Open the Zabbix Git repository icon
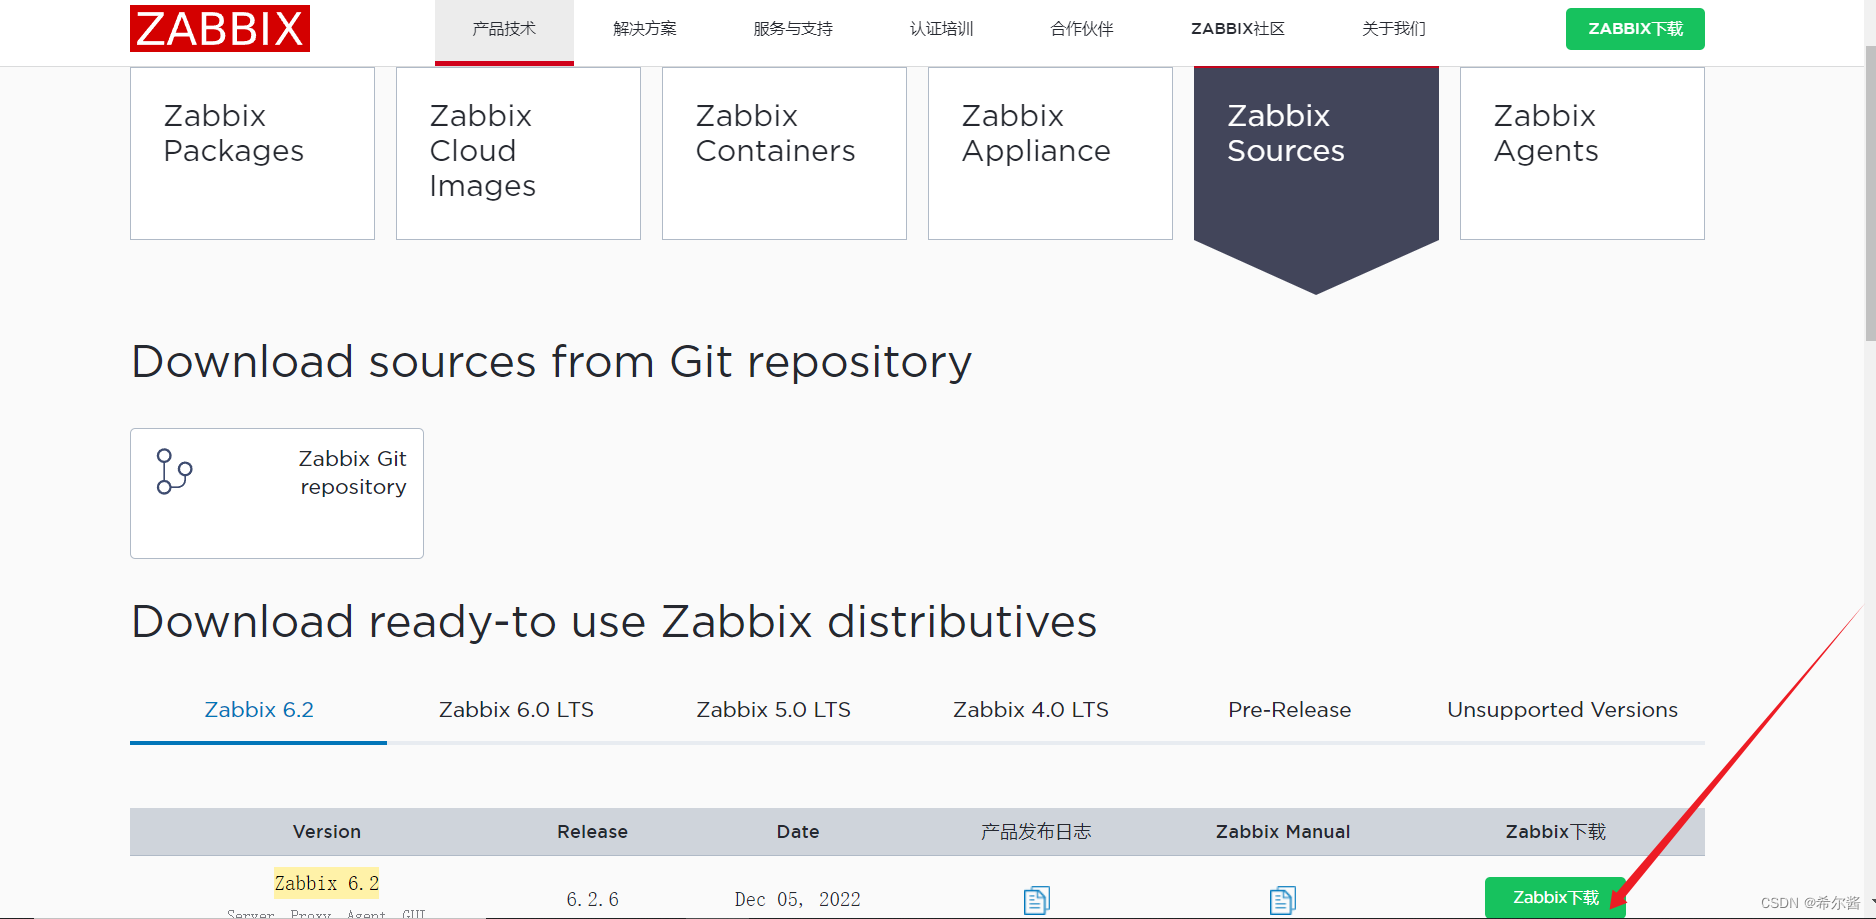Screen dimensions: 1876x919 click(x=173, y=470)
